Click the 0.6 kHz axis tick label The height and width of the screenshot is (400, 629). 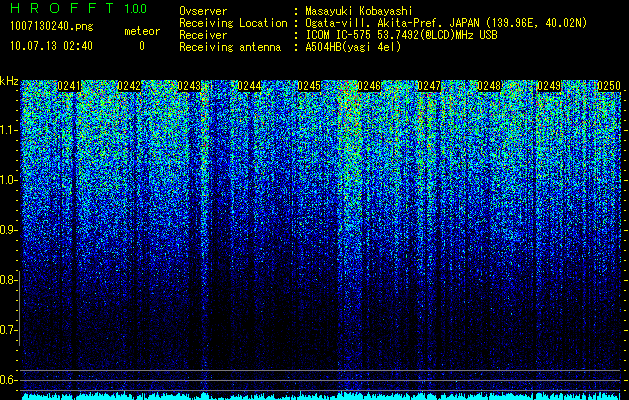(x=8, y=380)
